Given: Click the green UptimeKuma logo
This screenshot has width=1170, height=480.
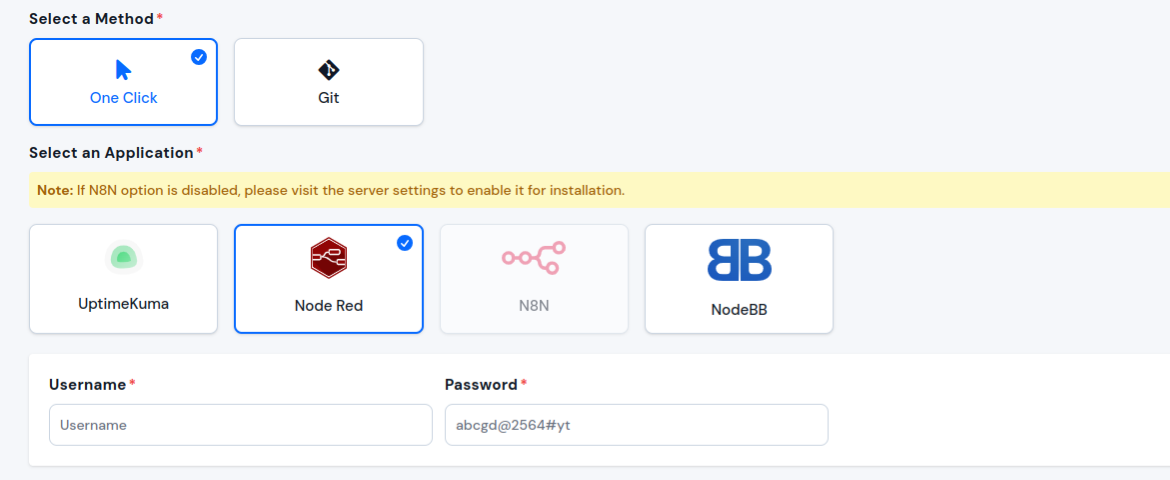Looking at the screenshot, I should pyautogui.click(x=123, y=258).
